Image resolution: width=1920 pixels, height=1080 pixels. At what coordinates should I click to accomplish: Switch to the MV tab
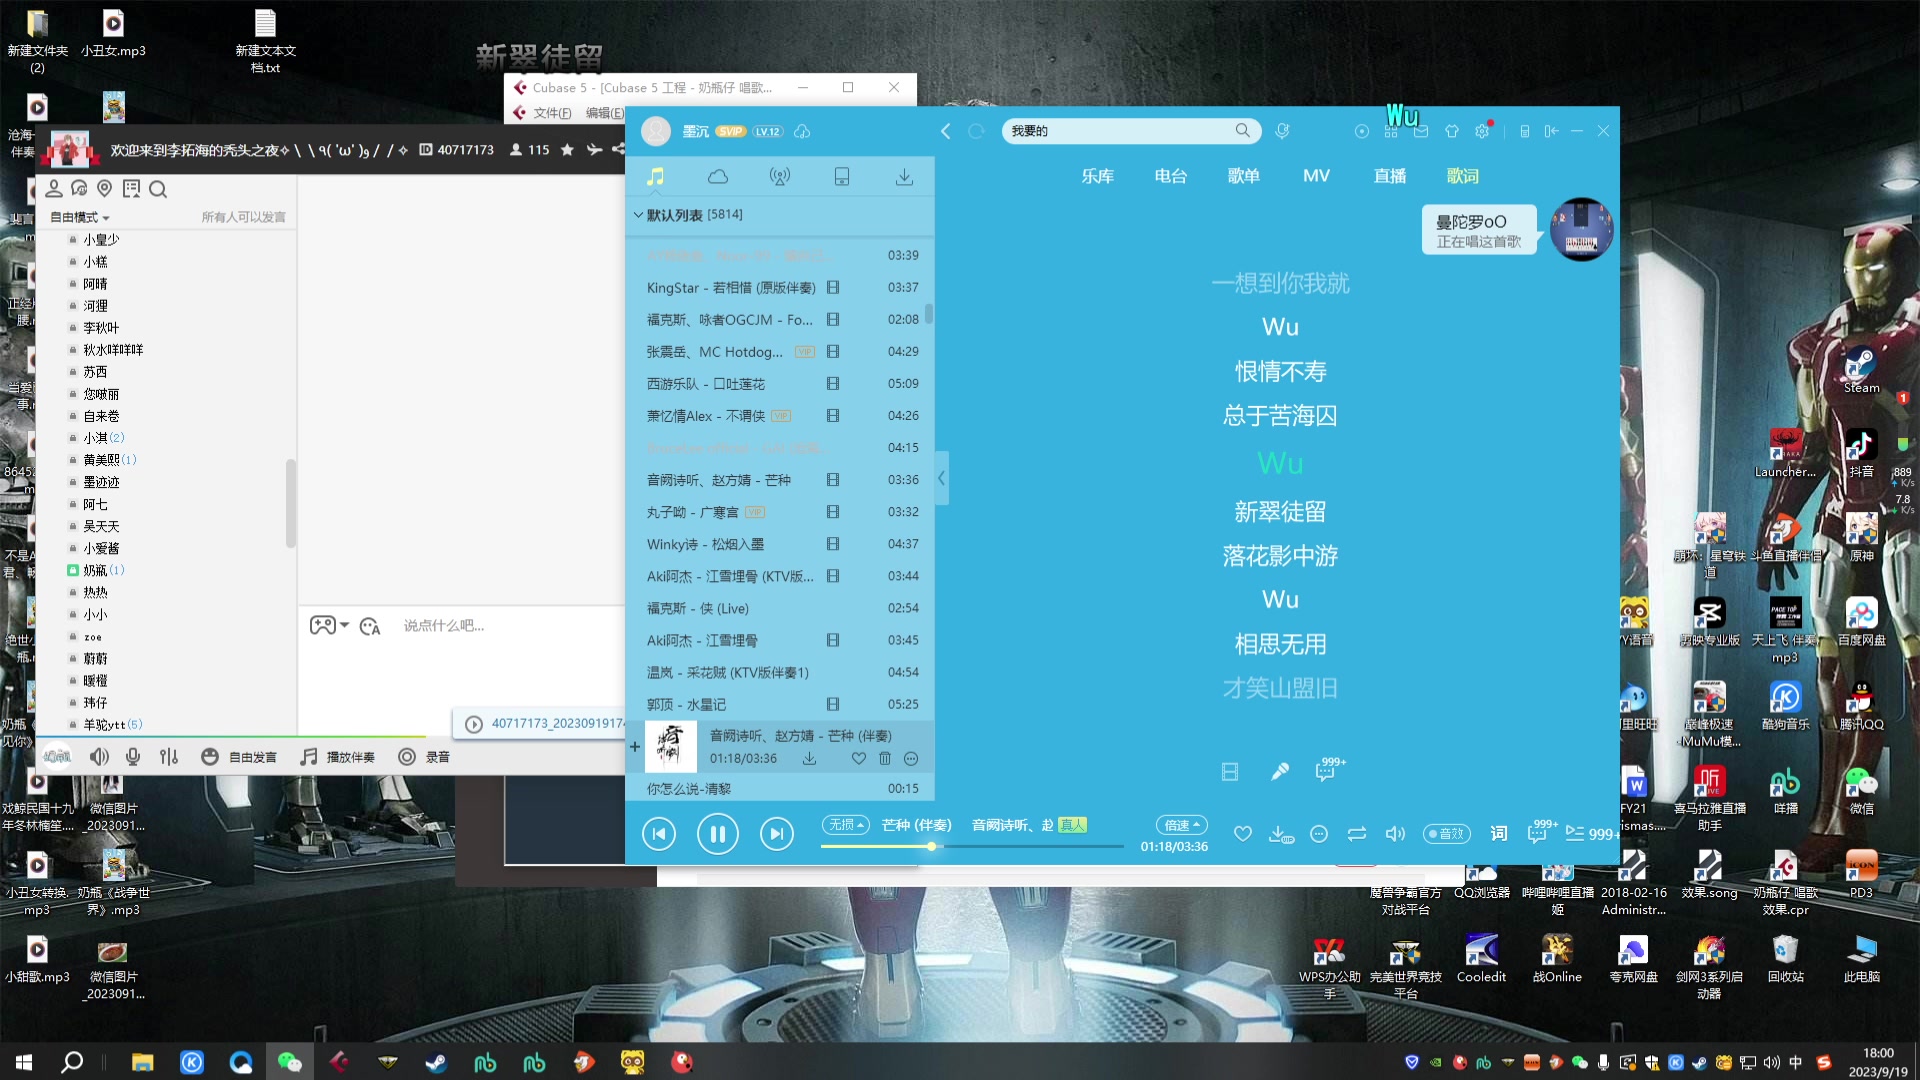(1316, 176)
